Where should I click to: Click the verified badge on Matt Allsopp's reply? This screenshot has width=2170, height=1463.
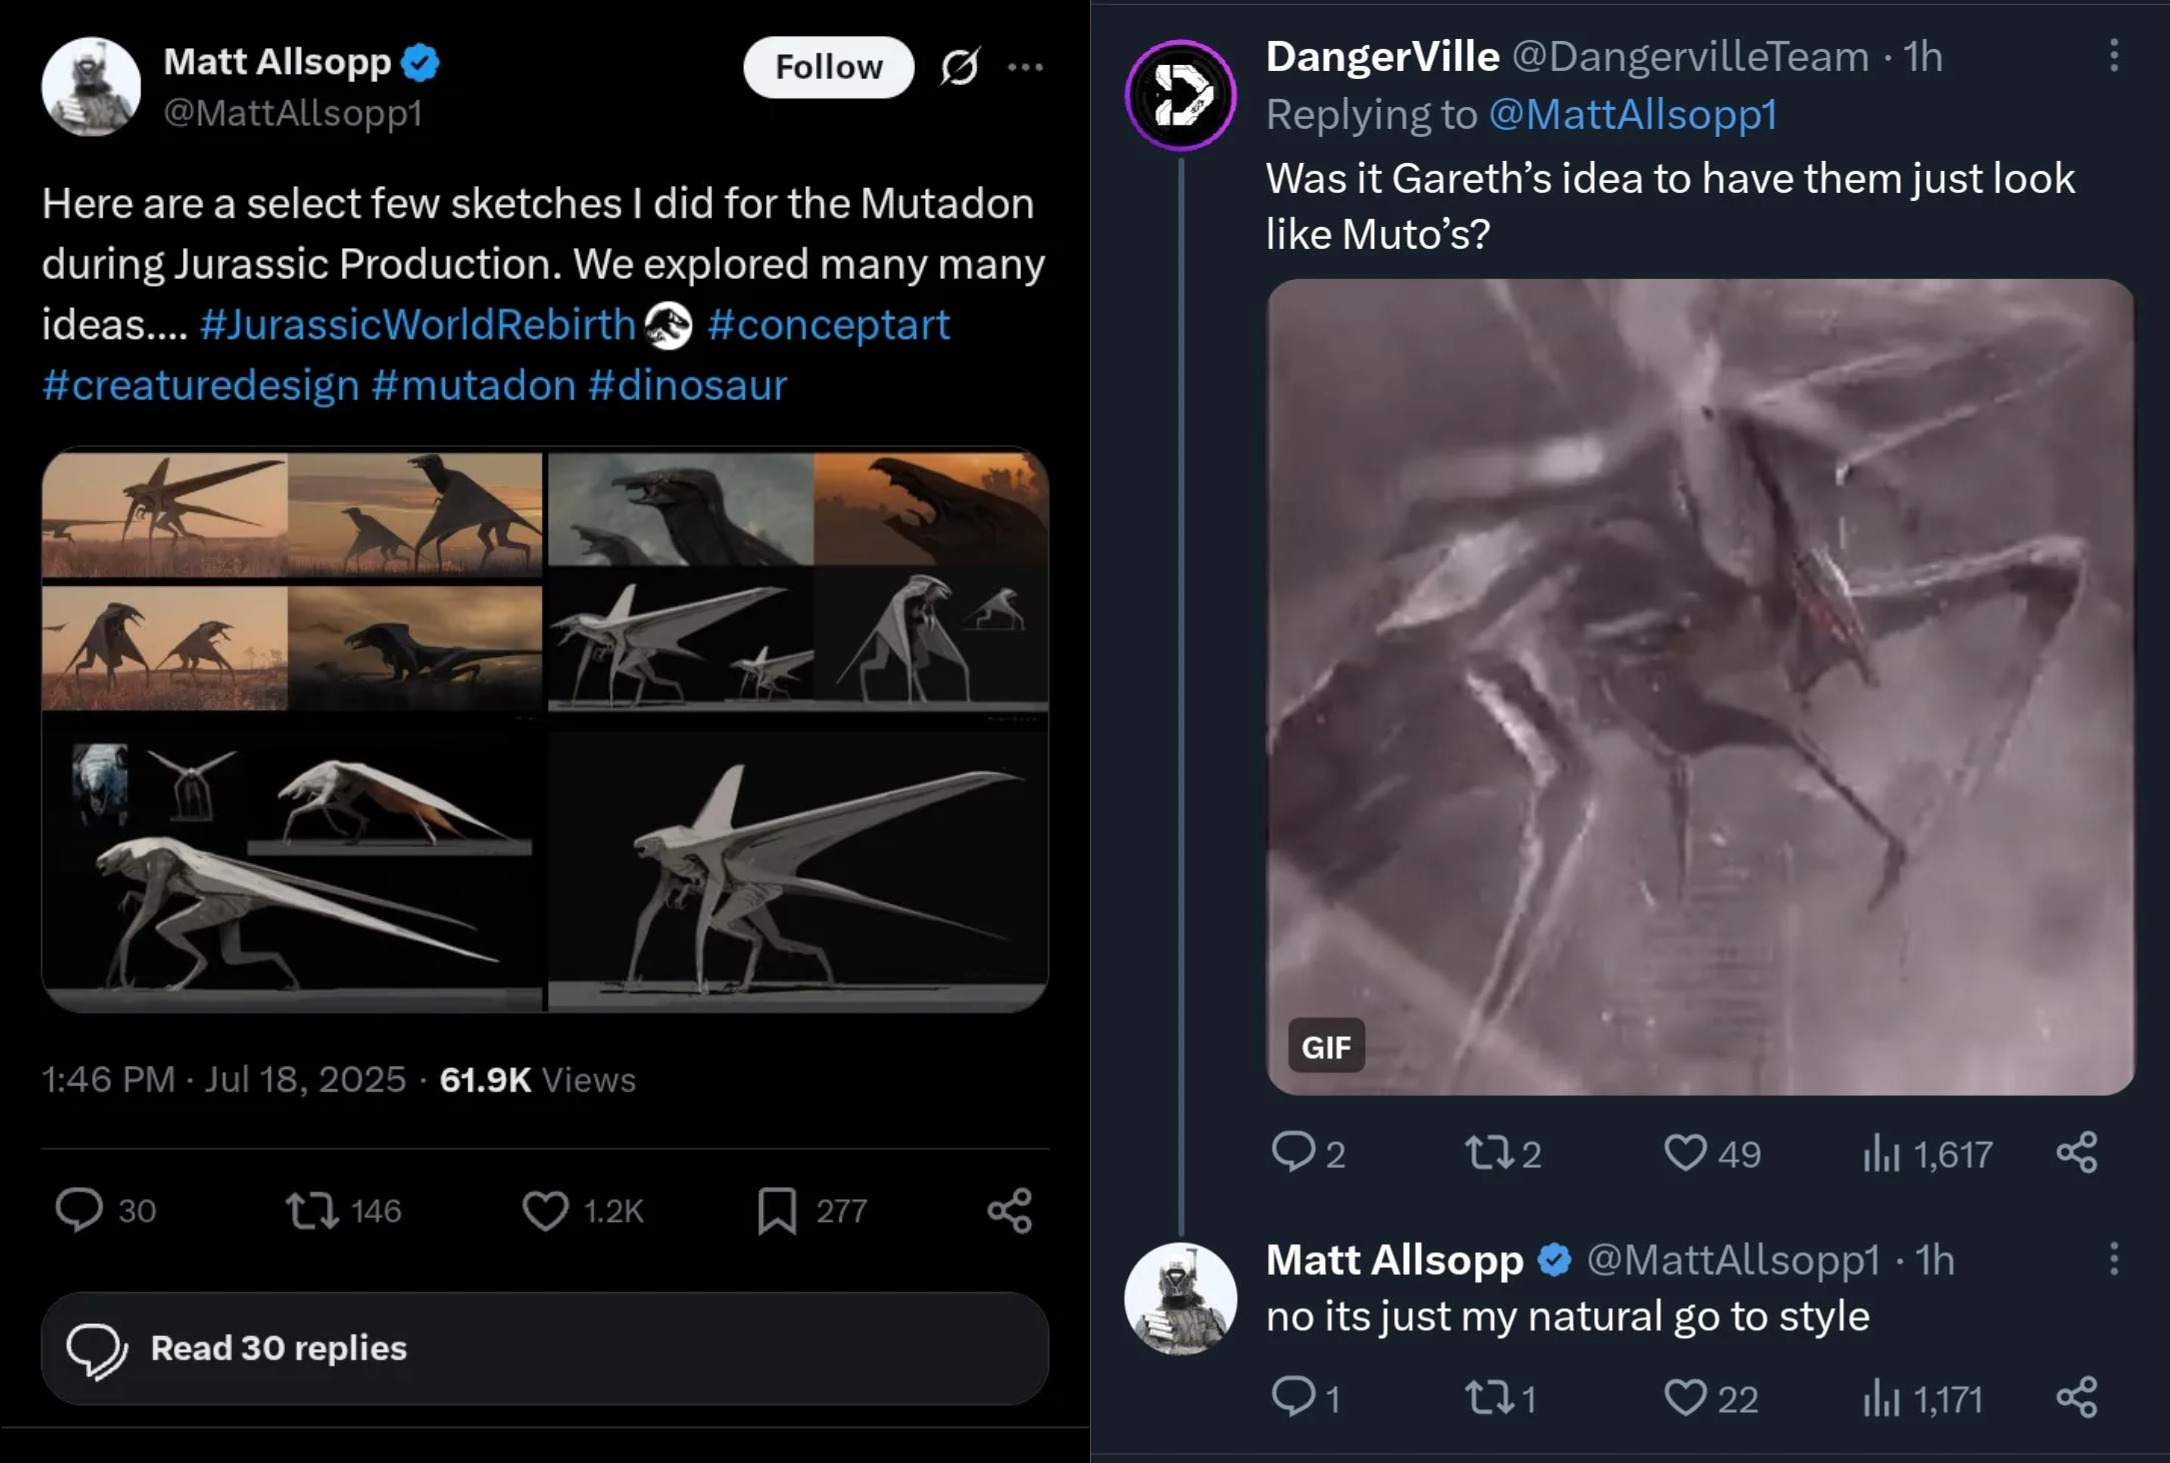pos(1554,1260)
